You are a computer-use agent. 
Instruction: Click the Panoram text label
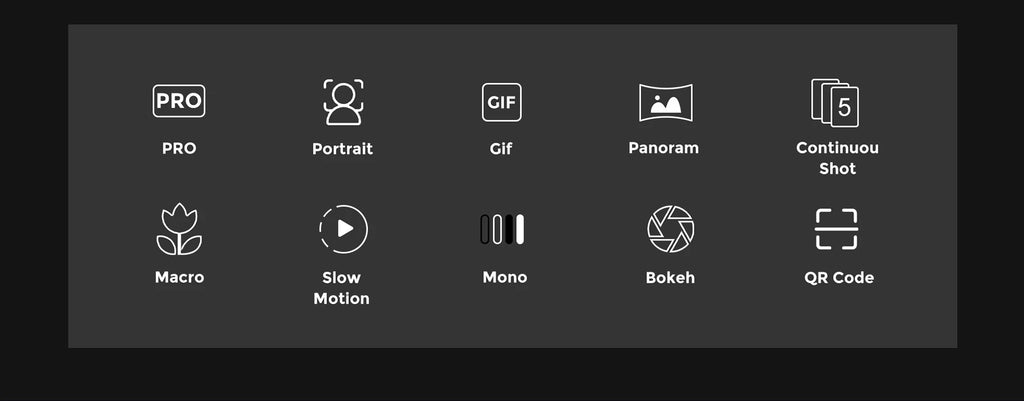coord(663,148)
